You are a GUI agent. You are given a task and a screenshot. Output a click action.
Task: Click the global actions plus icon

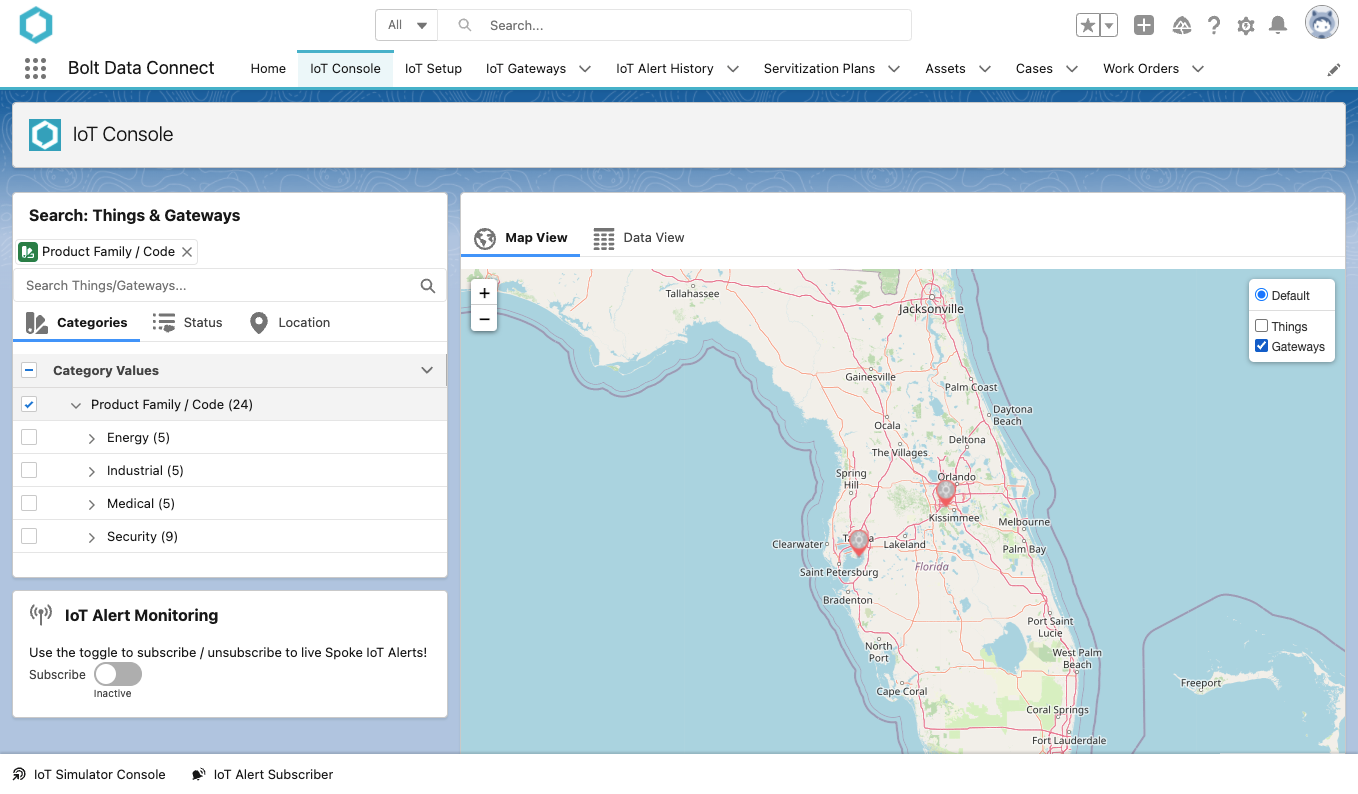pos(1144,26)
